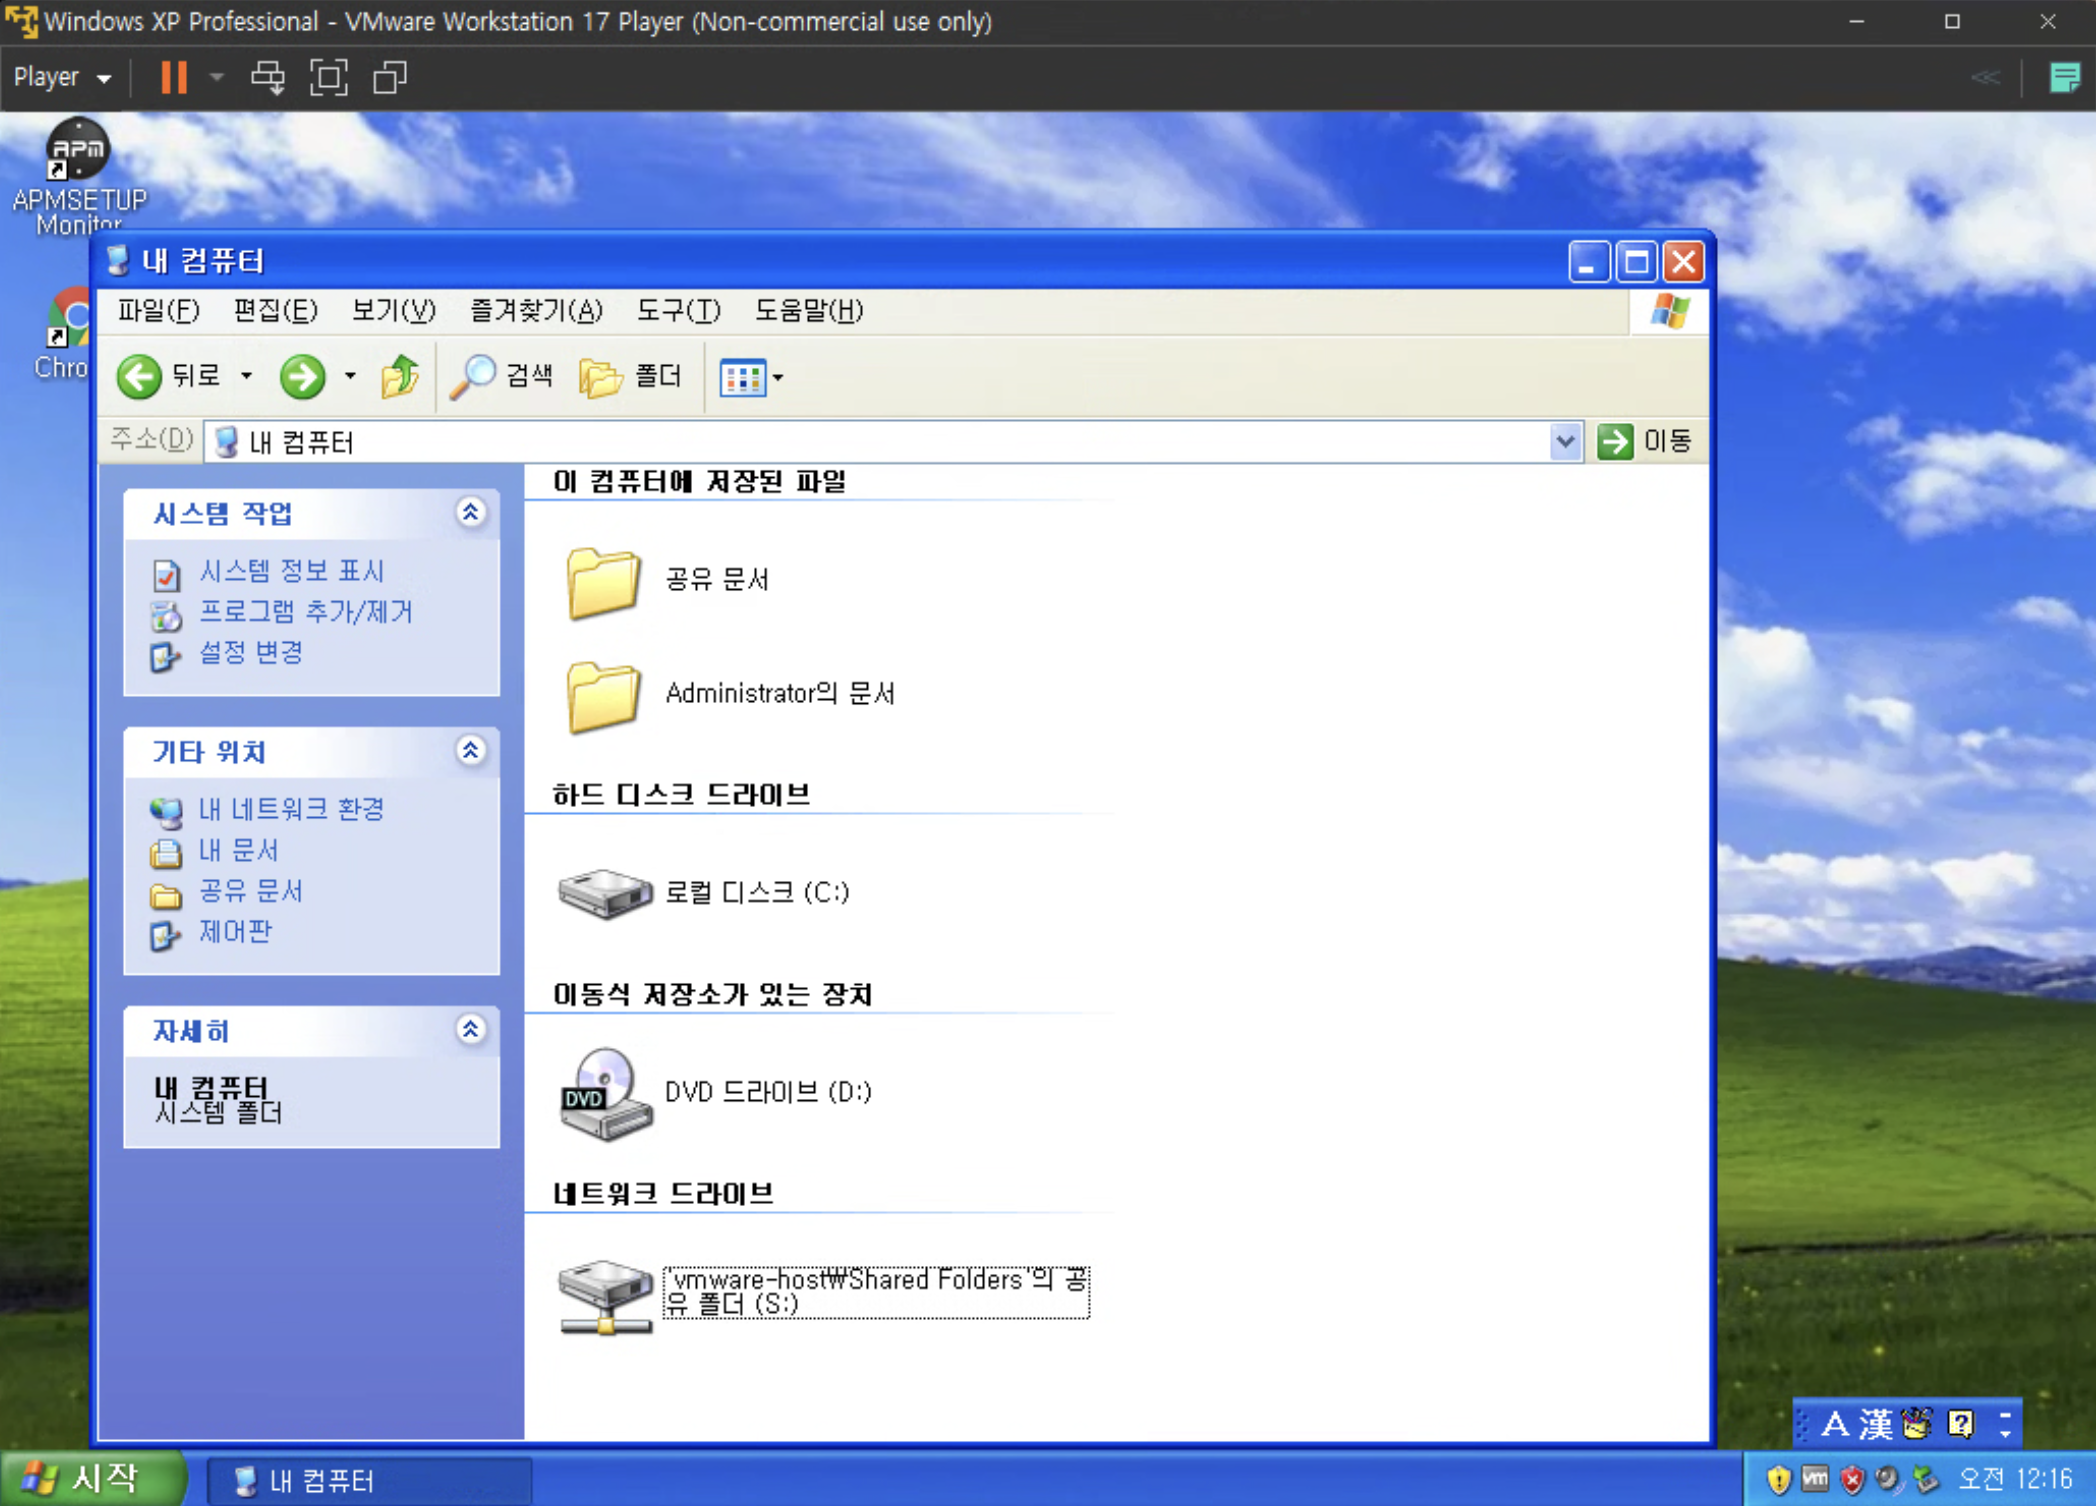The height and width of the screenshot is (1506, 2096).
Task: Click 프로그램 추가/제거 link
Action: tap(305, 612)
